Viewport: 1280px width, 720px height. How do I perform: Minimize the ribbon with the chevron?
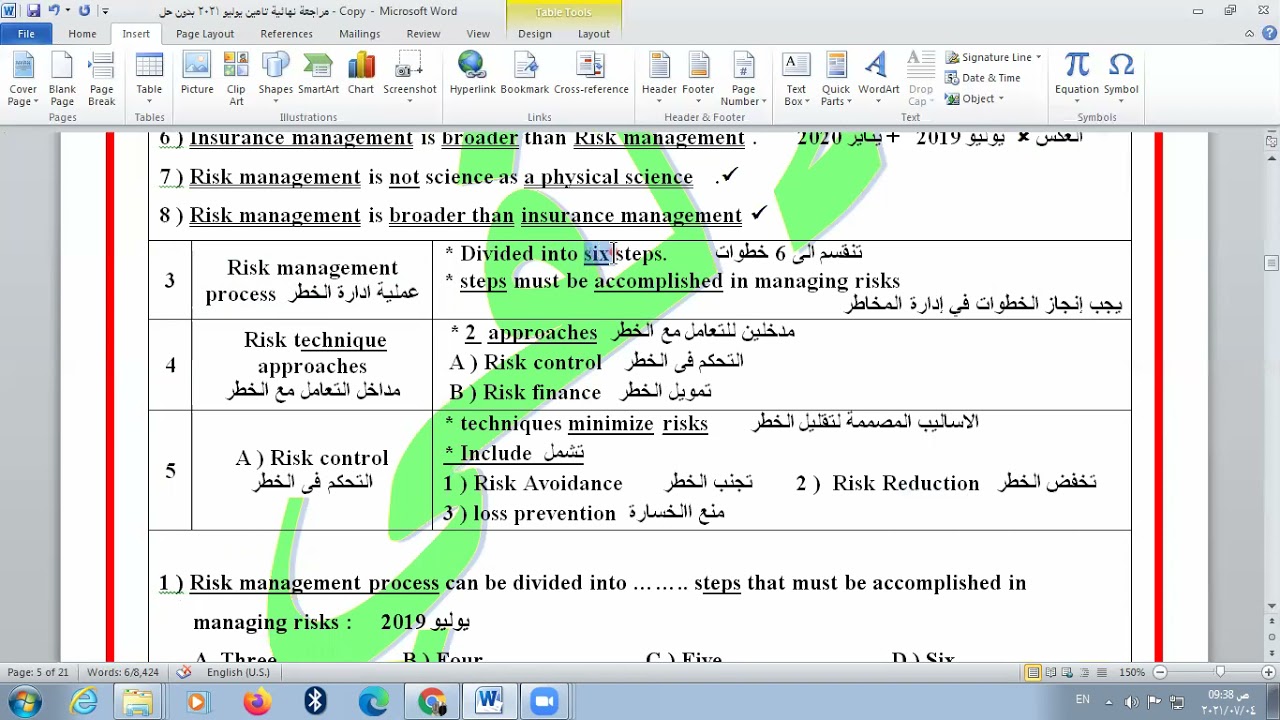point(1249,34)
